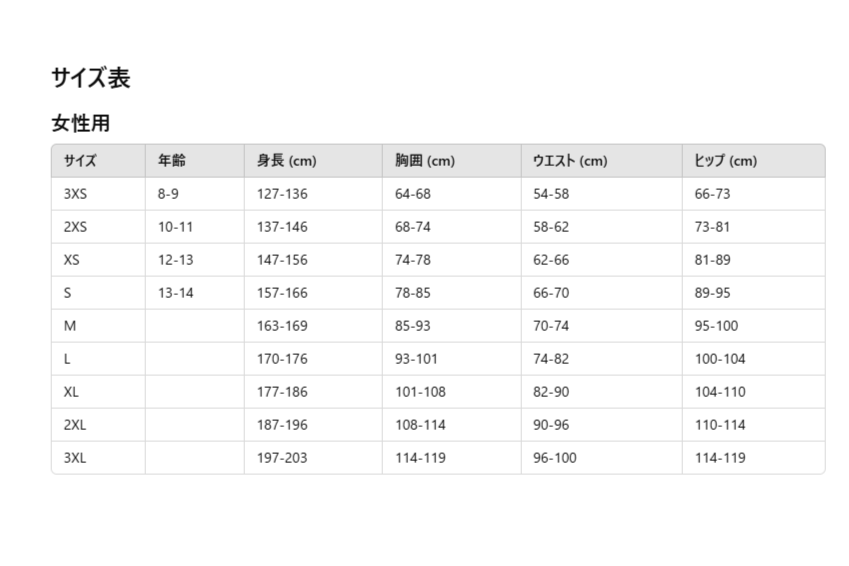Click the ヒップ (cm) column header
This screenshot has width=849, height=566.
(754, 161)
